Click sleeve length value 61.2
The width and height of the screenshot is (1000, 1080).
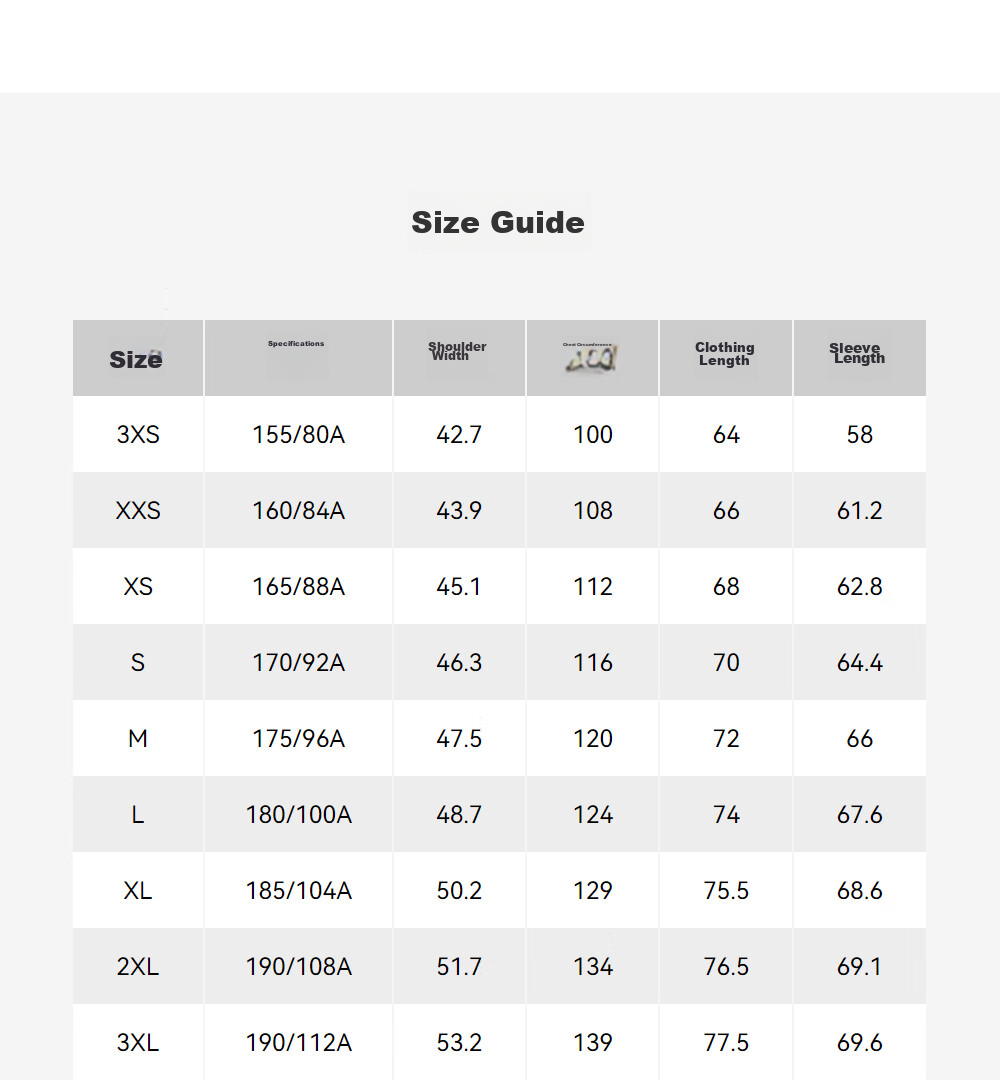(x=860, y=510)
